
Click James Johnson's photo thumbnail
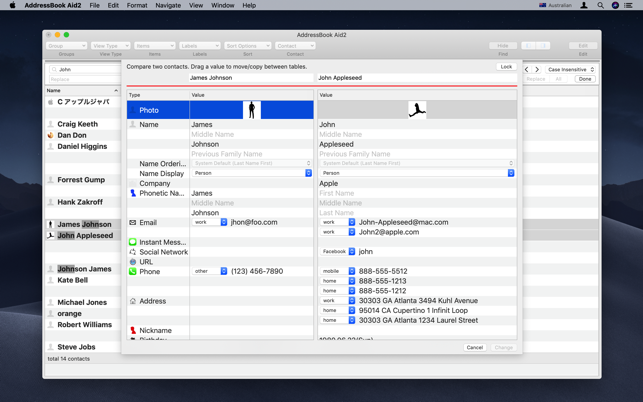pos(252,110)
